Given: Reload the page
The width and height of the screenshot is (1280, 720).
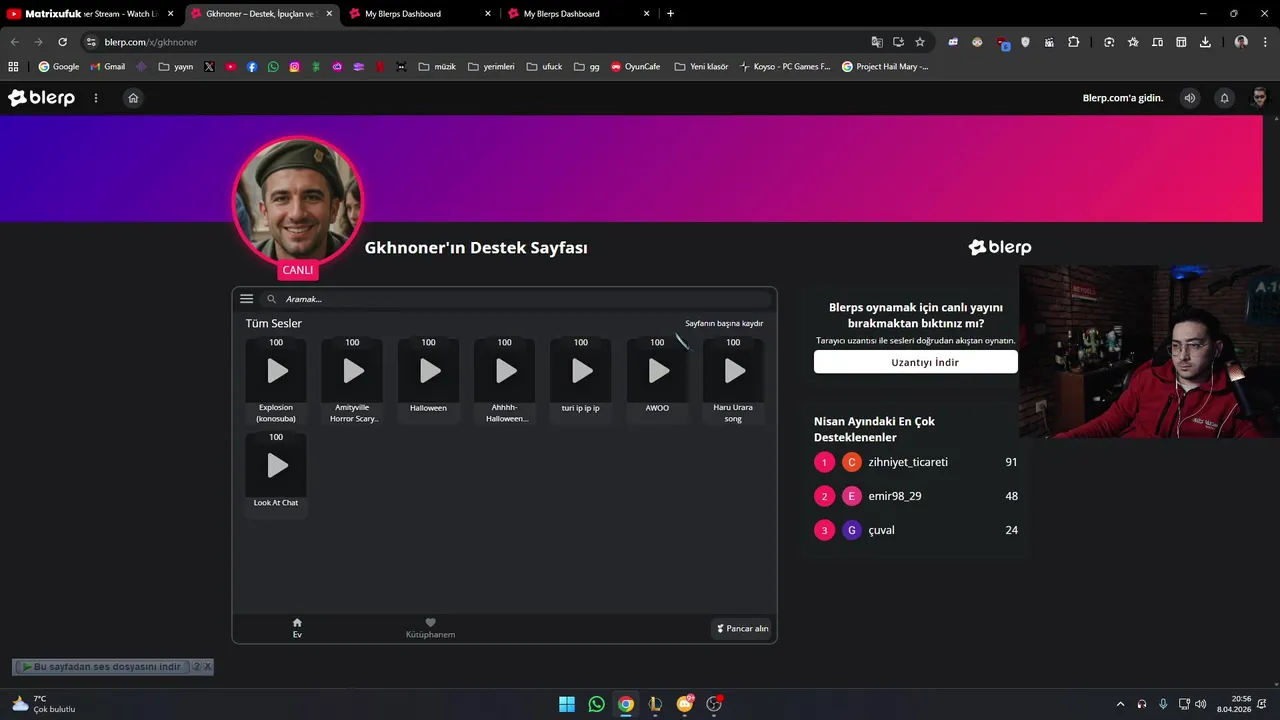Looking at the screenshot, I should click(62, 42).
